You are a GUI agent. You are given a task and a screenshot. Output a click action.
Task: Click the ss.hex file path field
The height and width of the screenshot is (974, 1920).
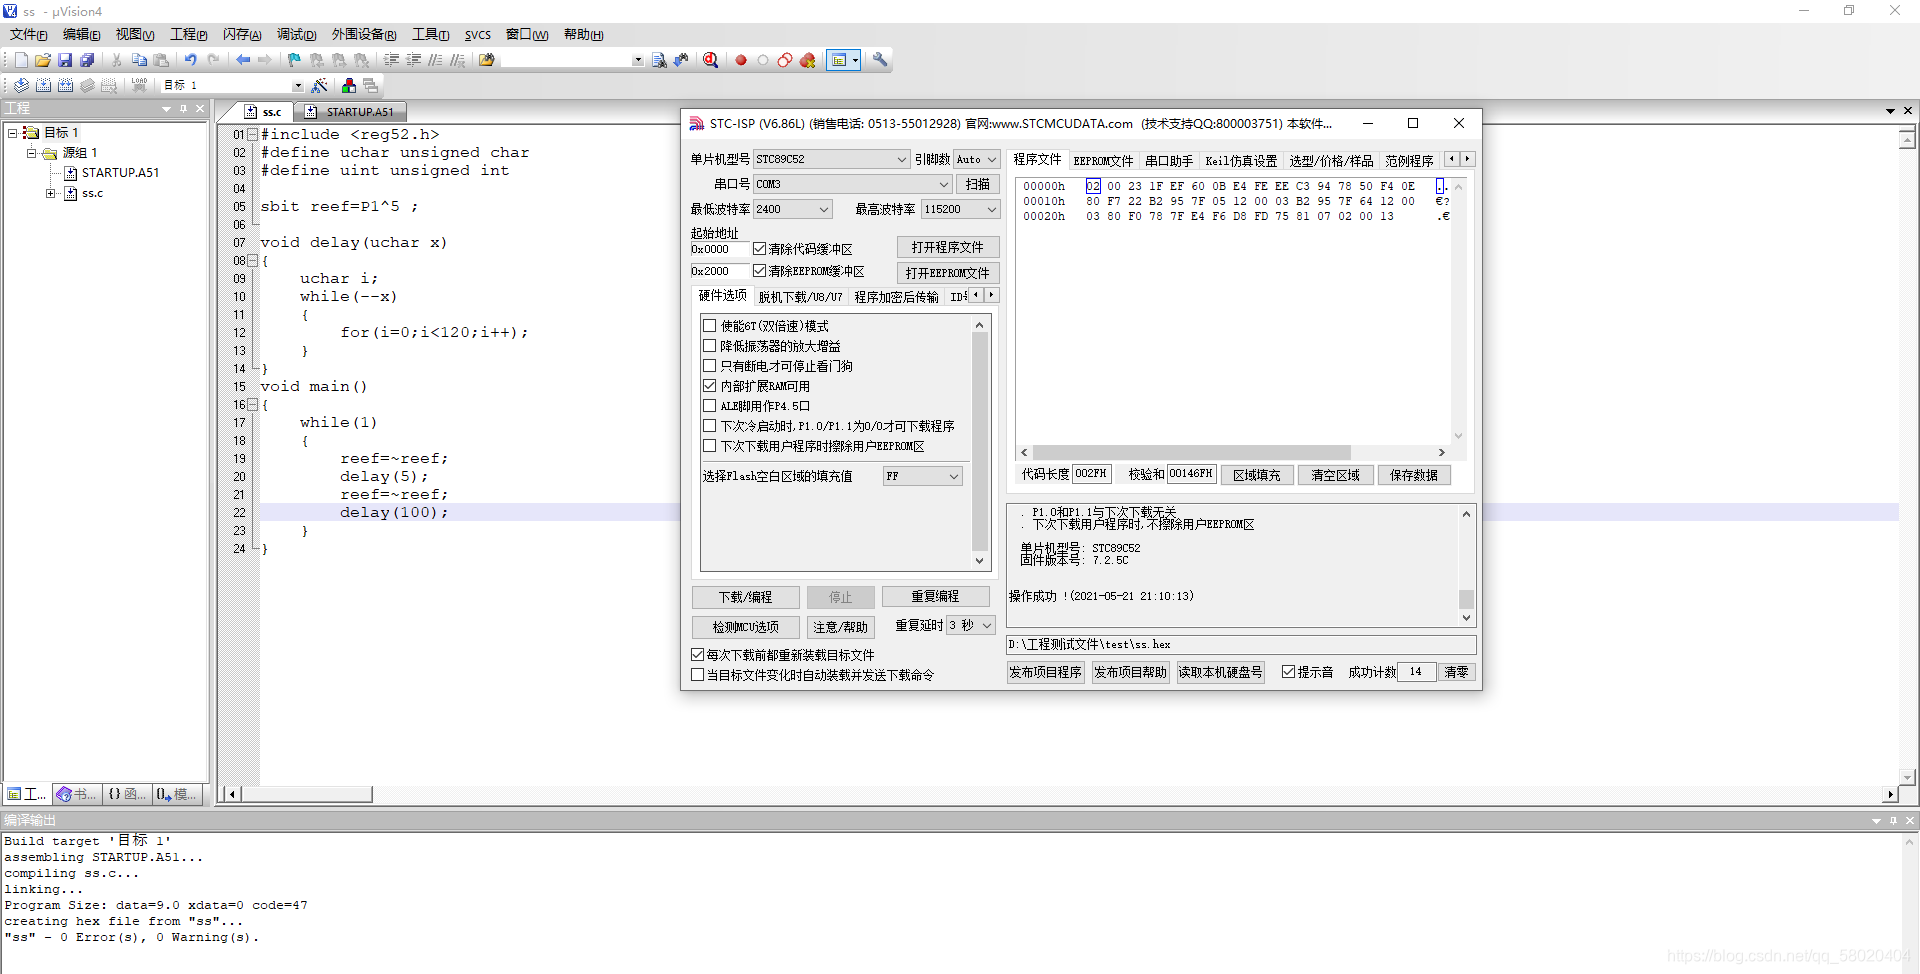point(1240,645)
